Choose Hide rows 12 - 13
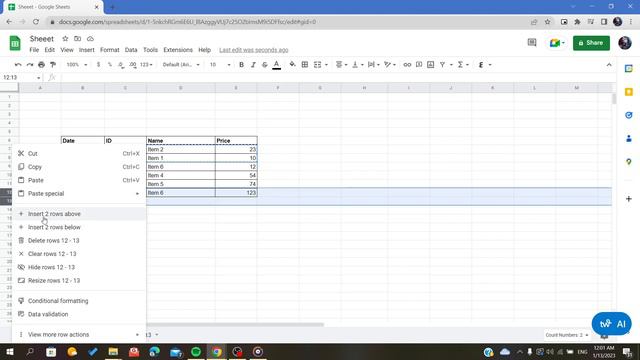Viewport: 640px width, 360px height. coord(79,267)
